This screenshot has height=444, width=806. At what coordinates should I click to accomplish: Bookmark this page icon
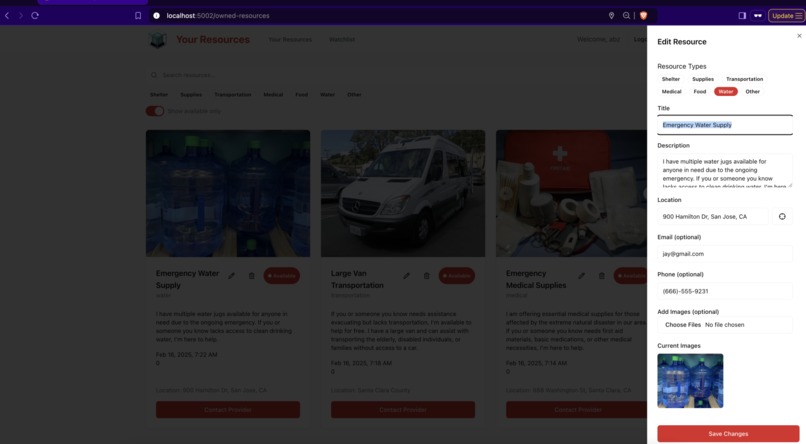tap(138, 15)
